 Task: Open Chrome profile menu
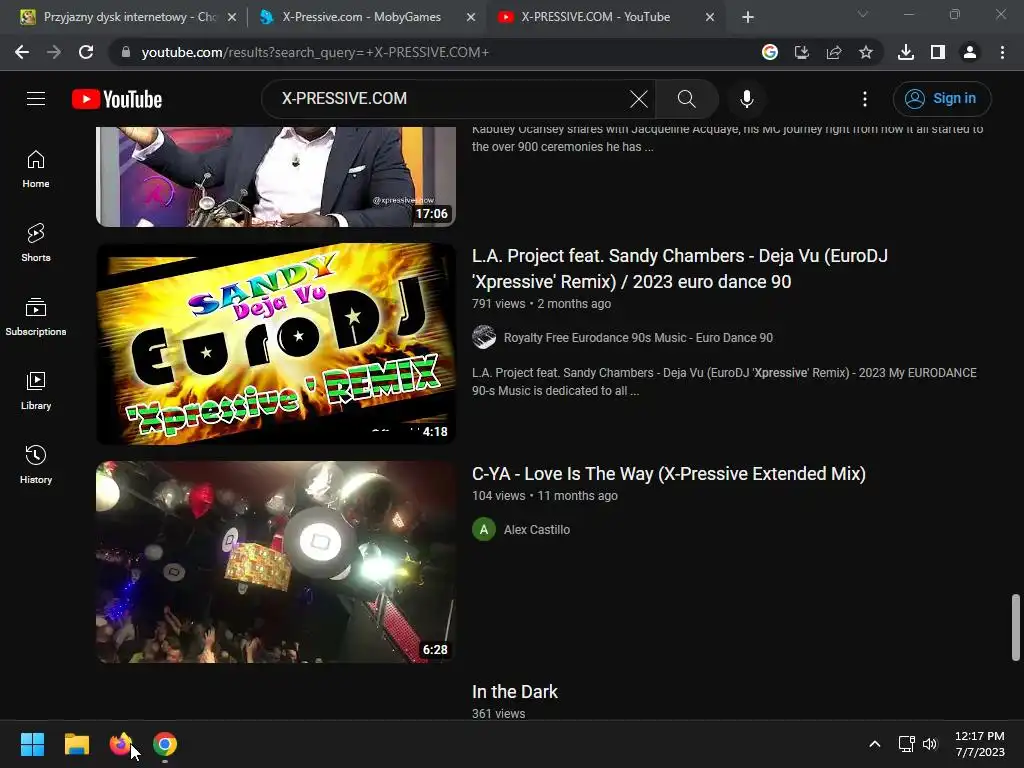pos(970,52)
